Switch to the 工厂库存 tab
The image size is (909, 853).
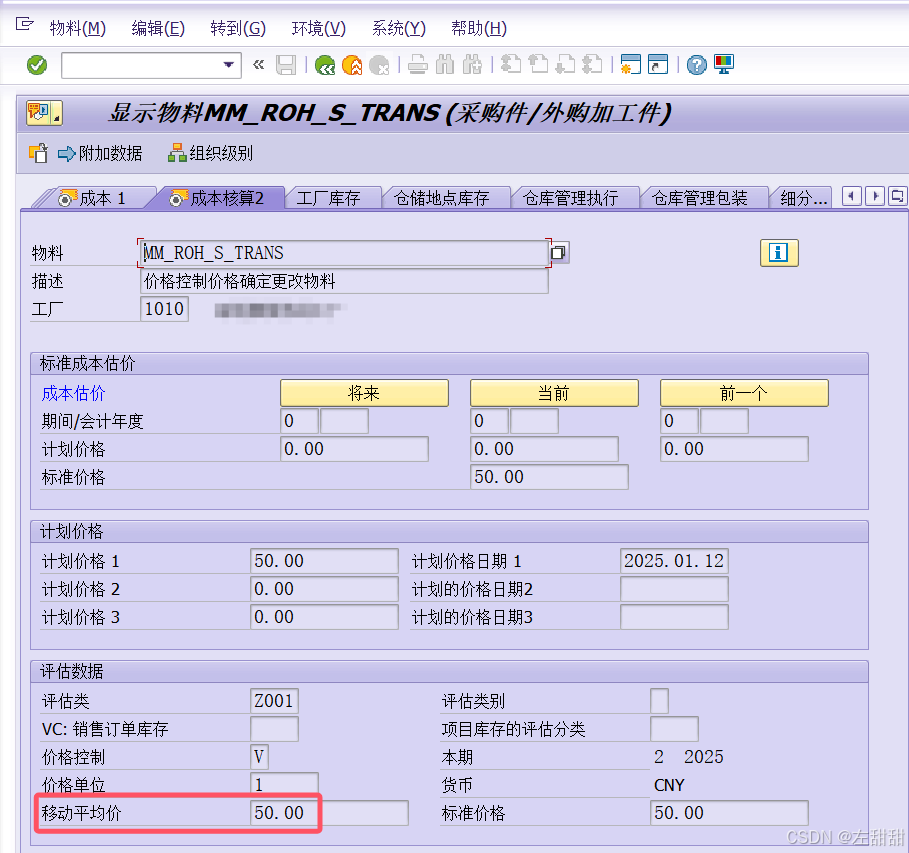click(329, 198)
